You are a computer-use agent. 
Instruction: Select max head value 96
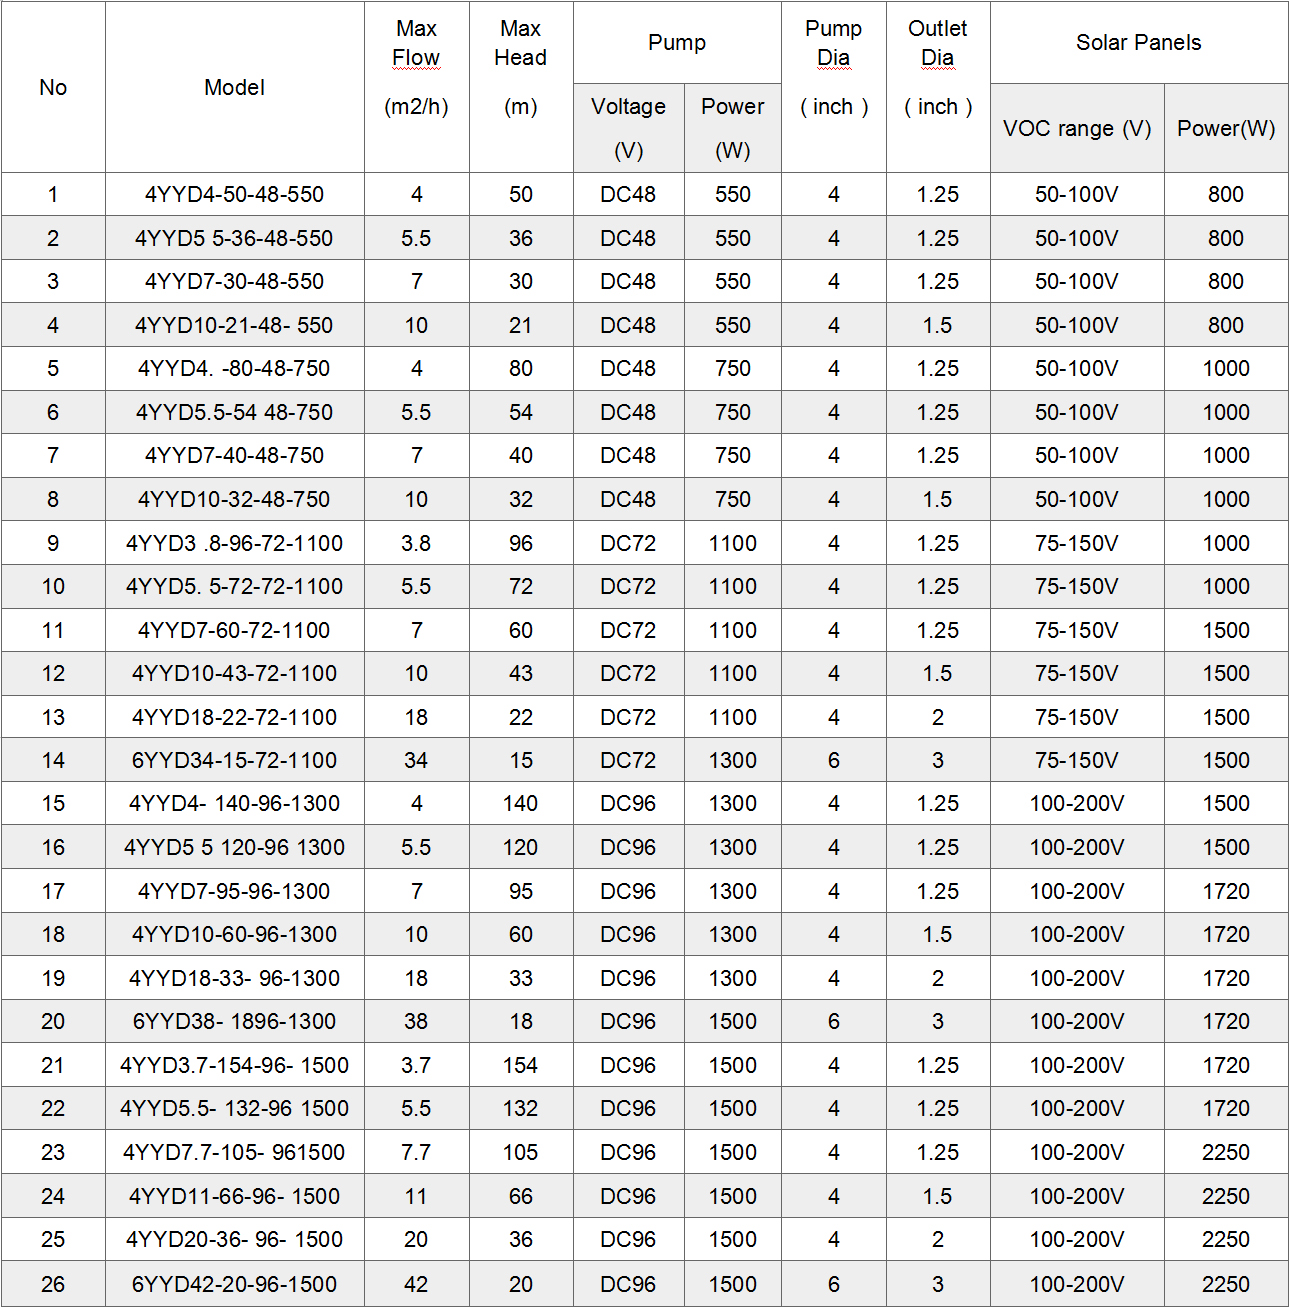point(520,543)
